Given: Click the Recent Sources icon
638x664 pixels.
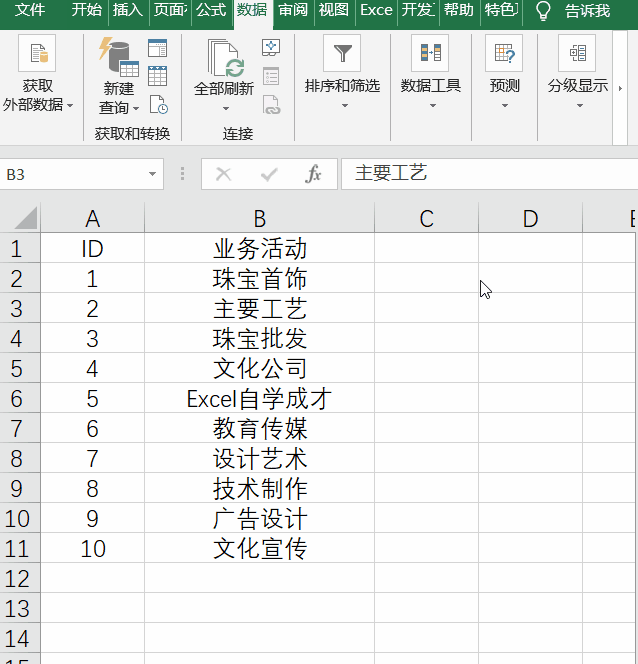Looking at the screenshot, I should click(158, 105).
